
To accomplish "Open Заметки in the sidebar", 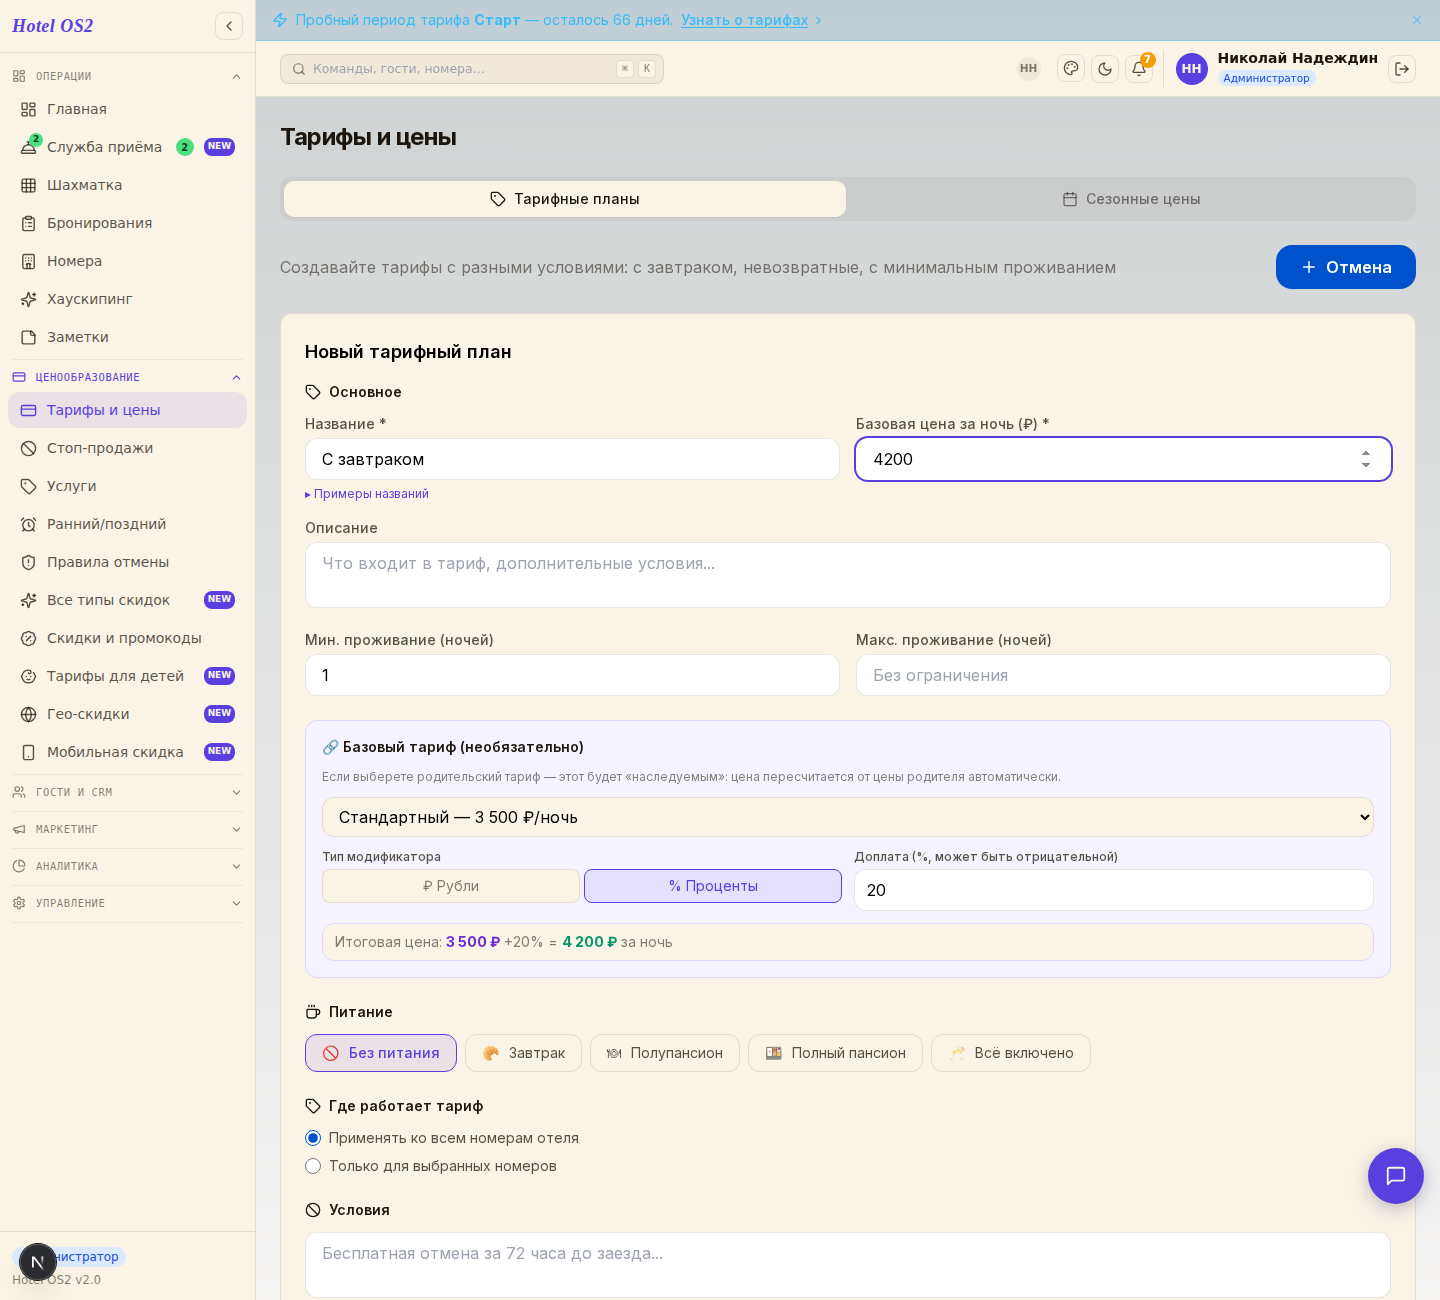I will point(127,337).
